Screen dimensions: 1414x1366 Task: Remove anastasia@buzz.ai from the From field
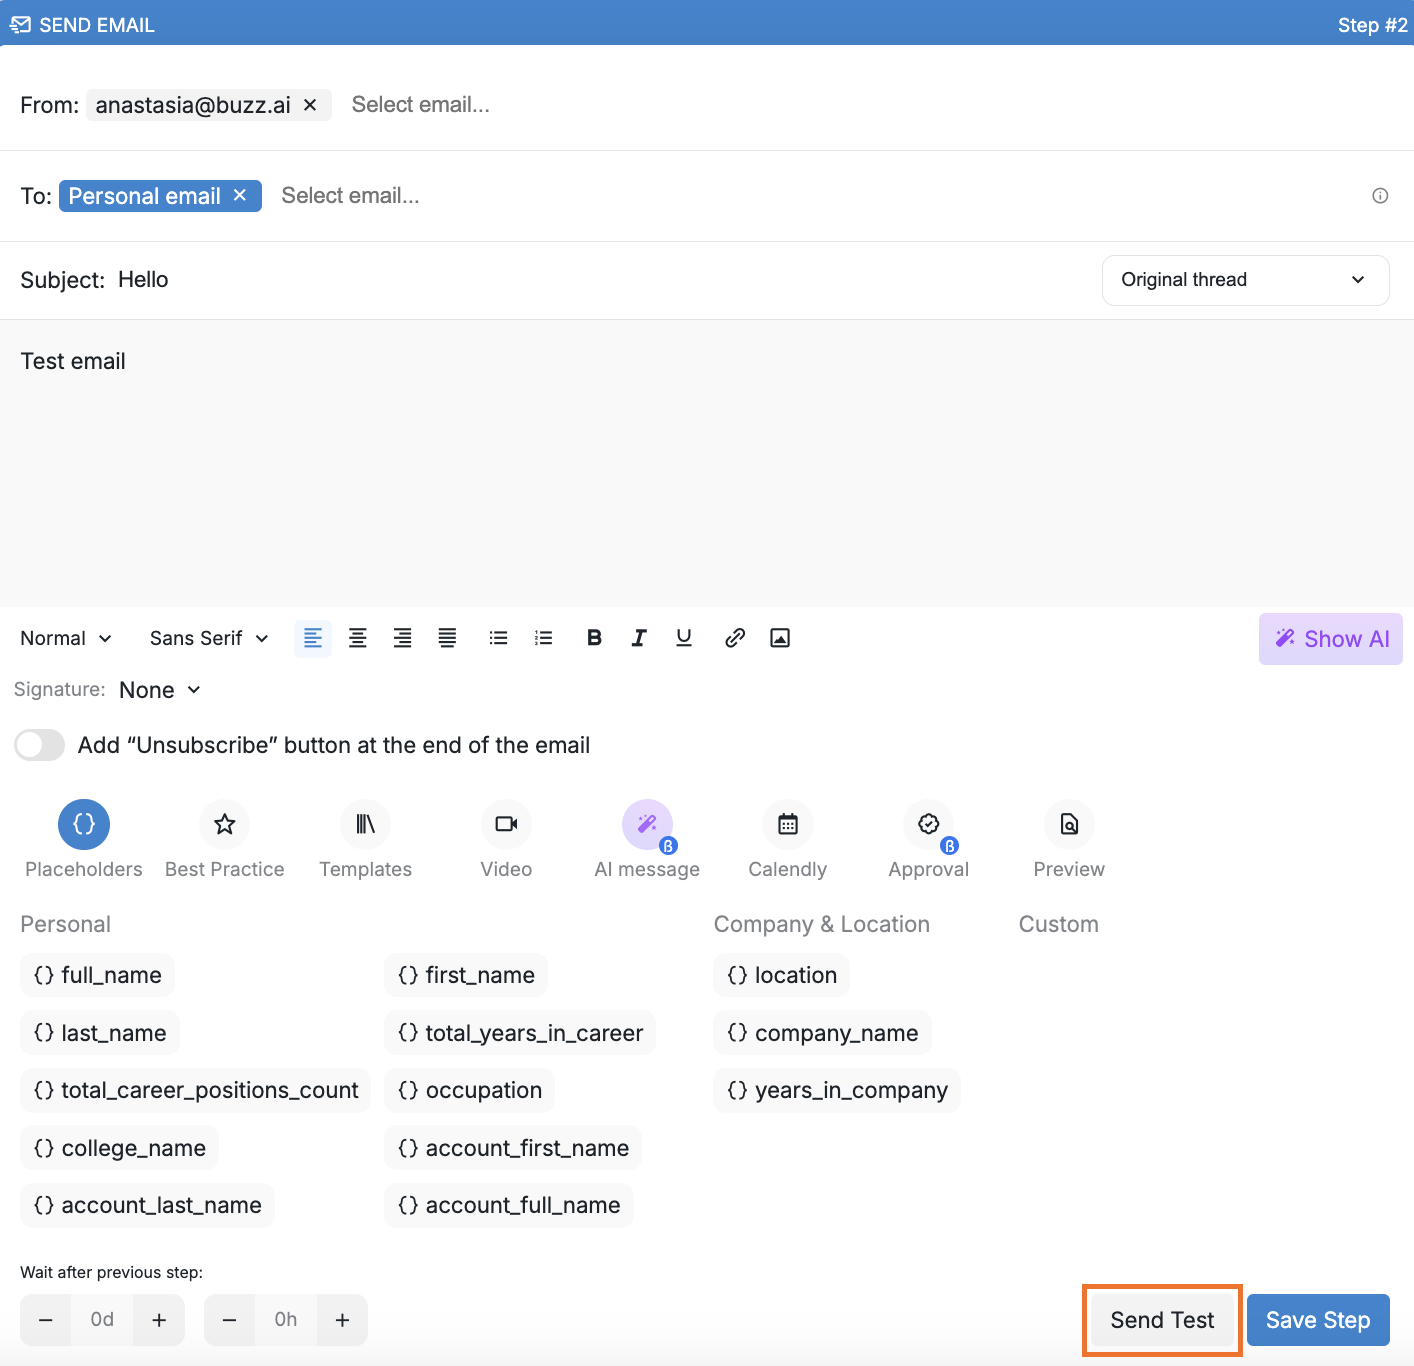(310, 105)
